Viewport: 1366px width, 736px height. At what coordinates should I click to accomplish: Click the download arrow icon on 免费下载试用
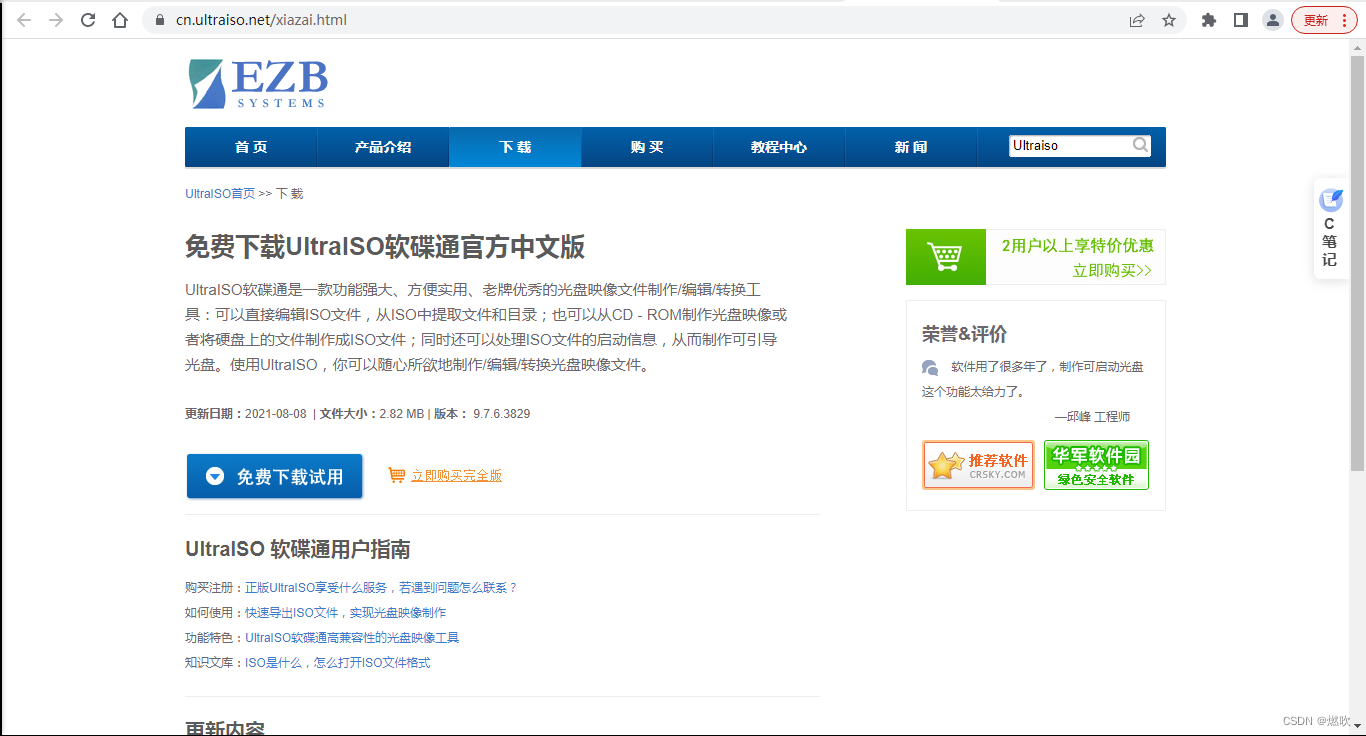216,476
